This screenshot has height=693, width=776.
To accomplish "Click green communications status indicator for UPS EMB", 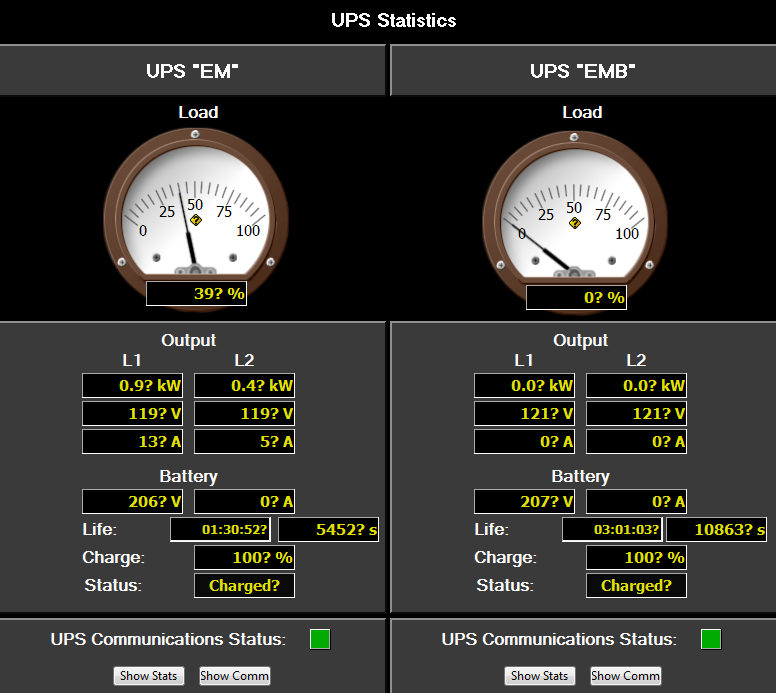I will pos(711,639).
